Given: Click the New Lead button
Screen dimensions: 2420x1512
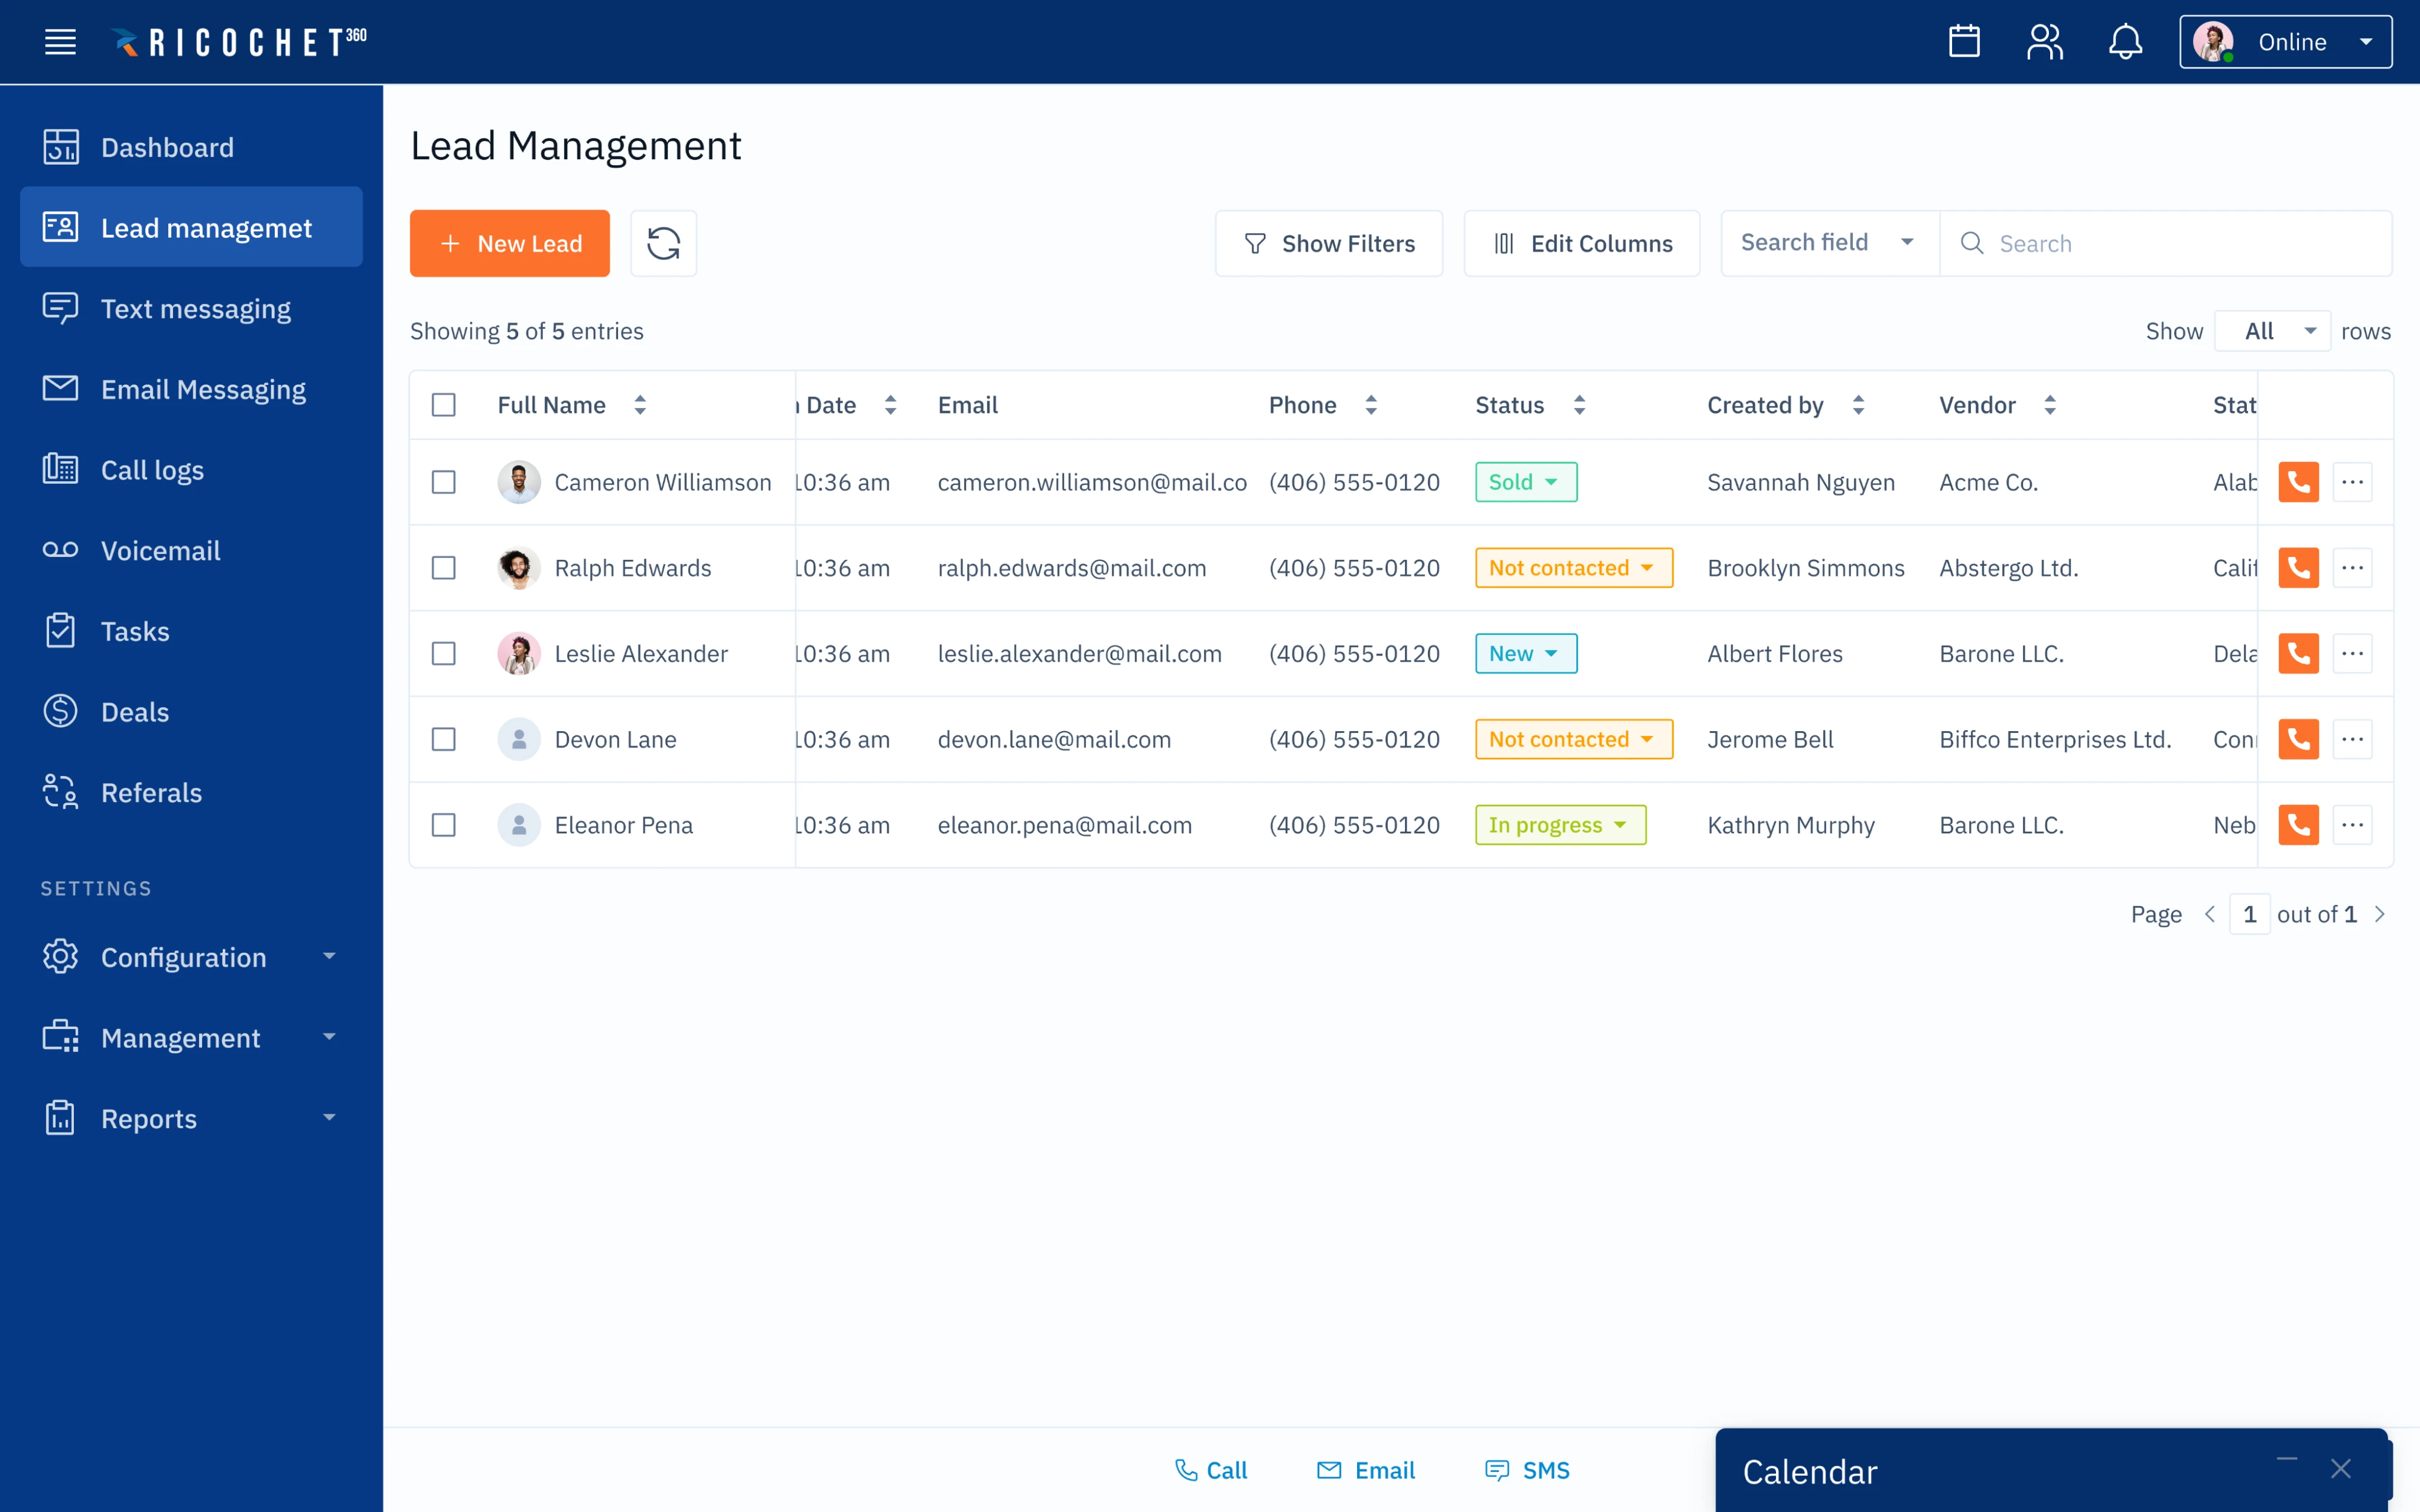Looking at the screenshot, I should click(509, 243).
